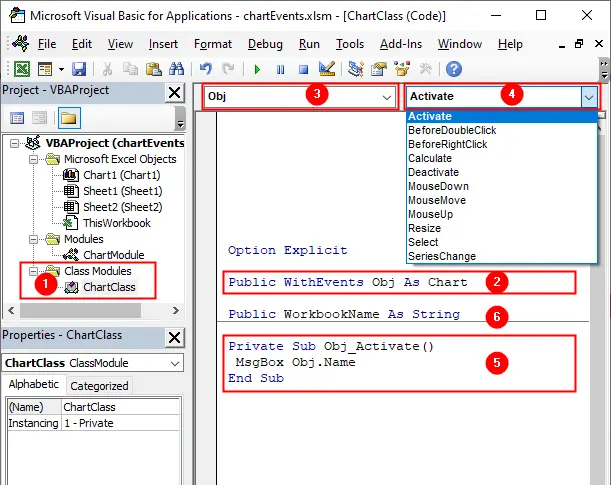Open the Object Browser toolbar icon
Viewport: 611px width, 485px height.
402,69
